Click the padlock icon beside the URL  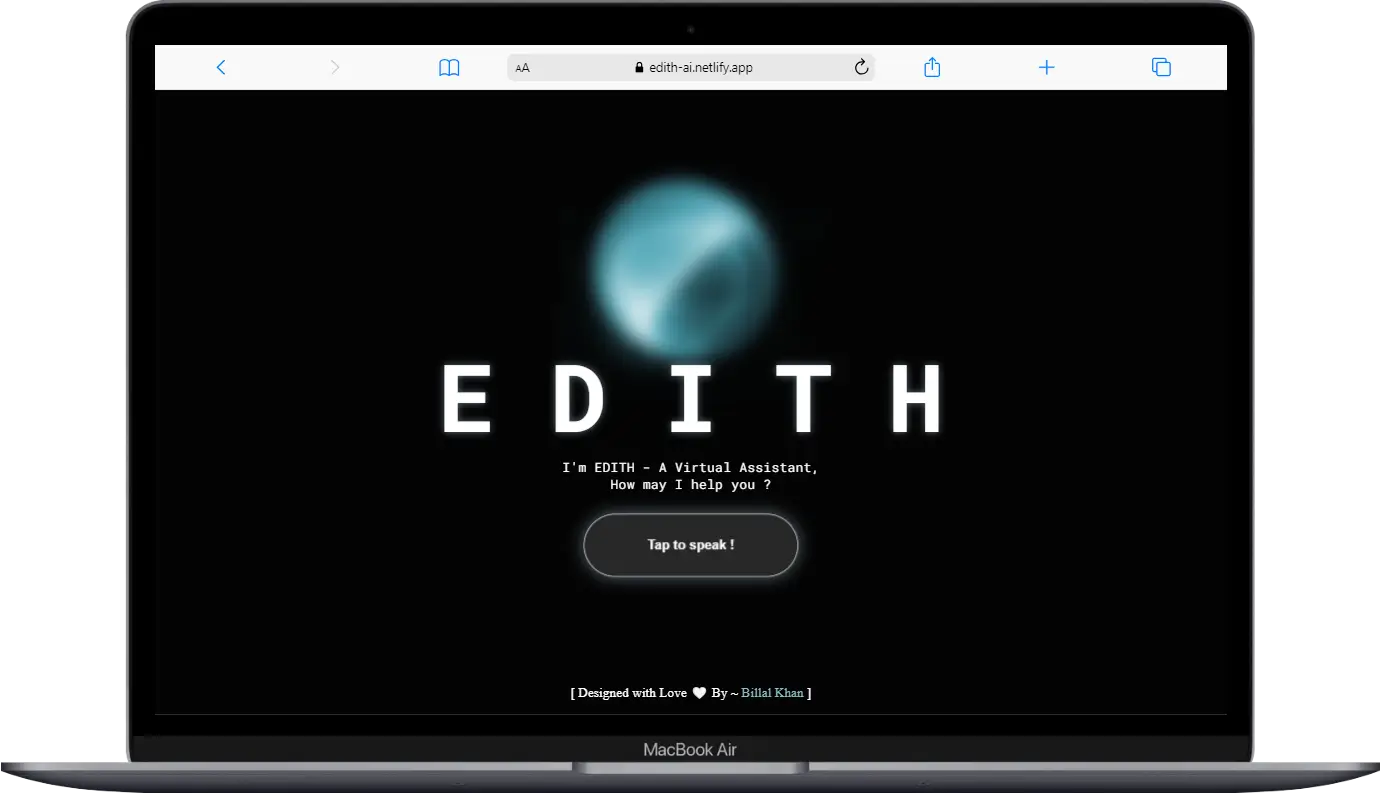[640, 68]
